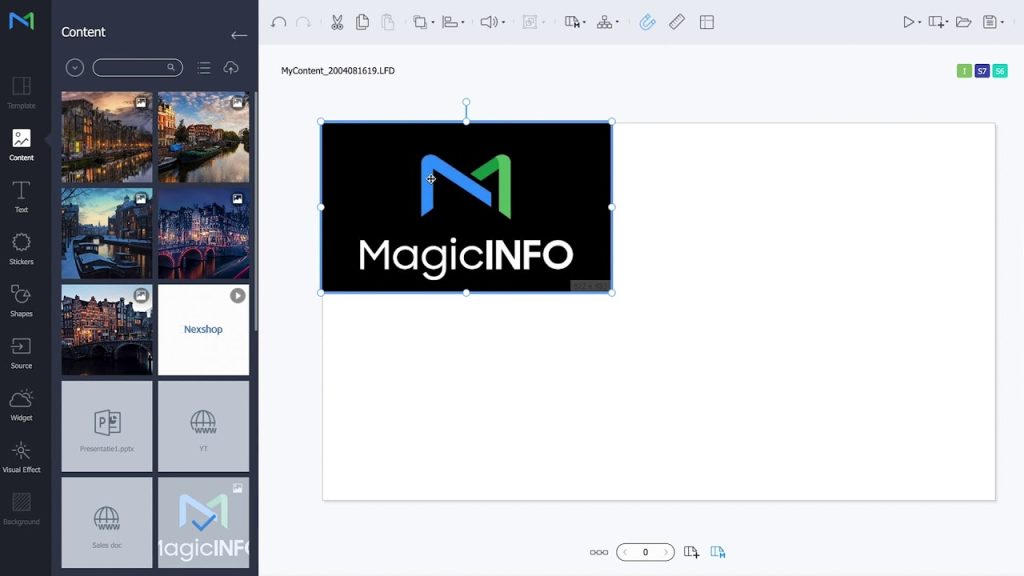Open the Widget panel
This screenshot has height=576, width=1024.
click(21, 405)
